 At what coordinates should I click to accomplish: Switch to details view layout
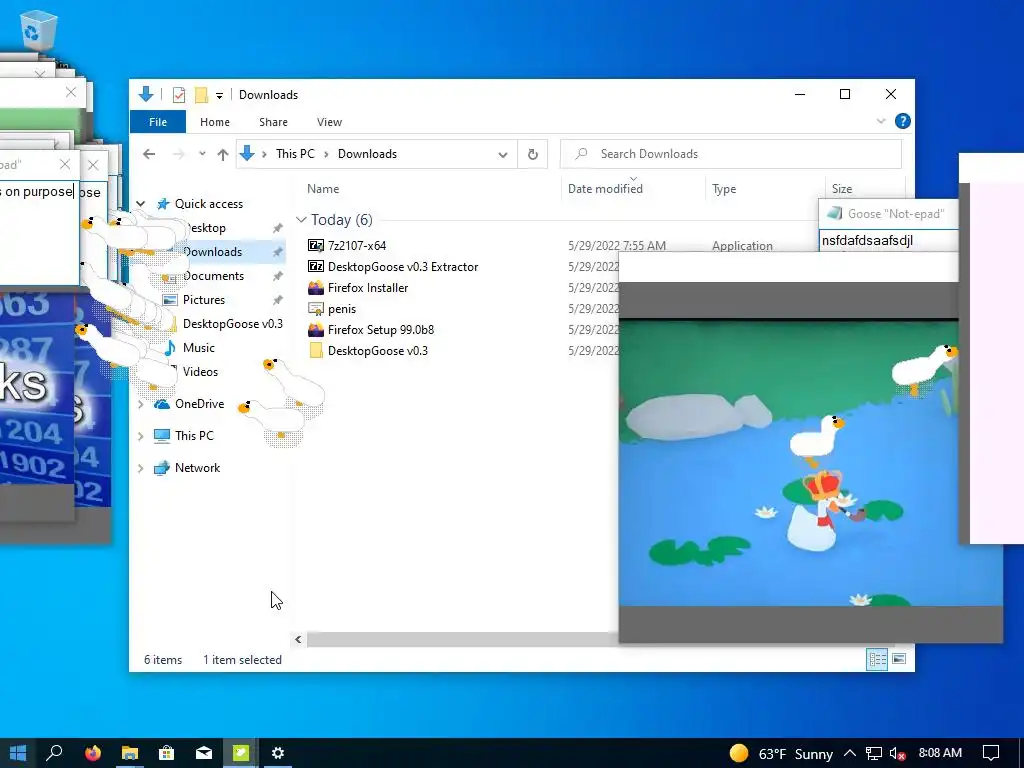(876, 660)
